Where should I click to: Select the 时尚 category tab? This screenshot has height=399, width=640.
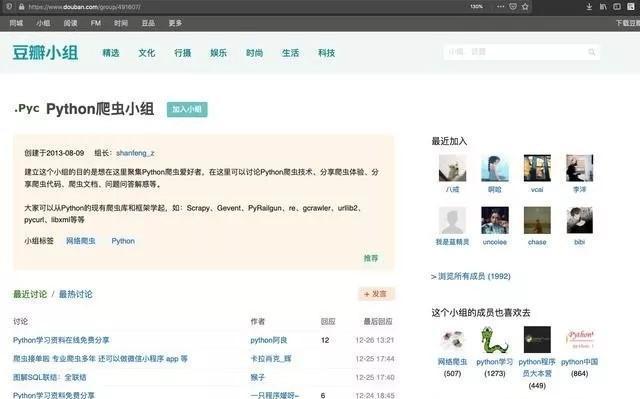[254, 53]
